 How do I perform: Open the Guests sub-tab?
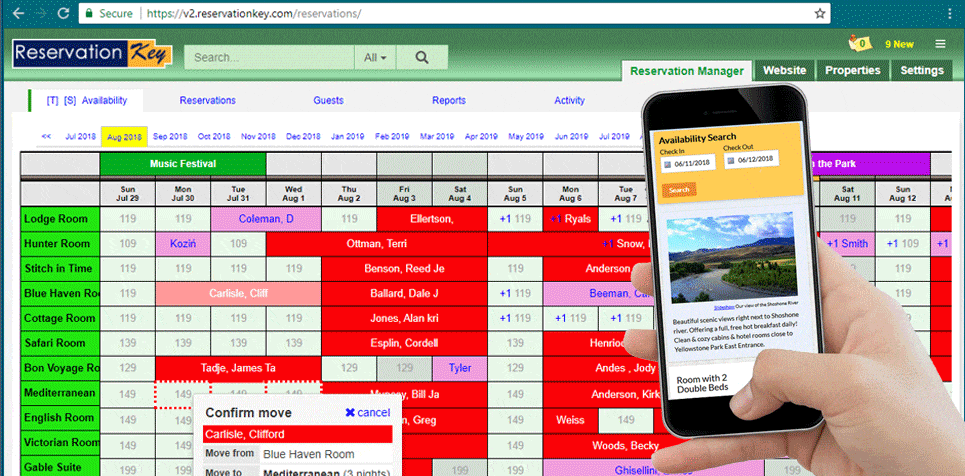(329, 100)
